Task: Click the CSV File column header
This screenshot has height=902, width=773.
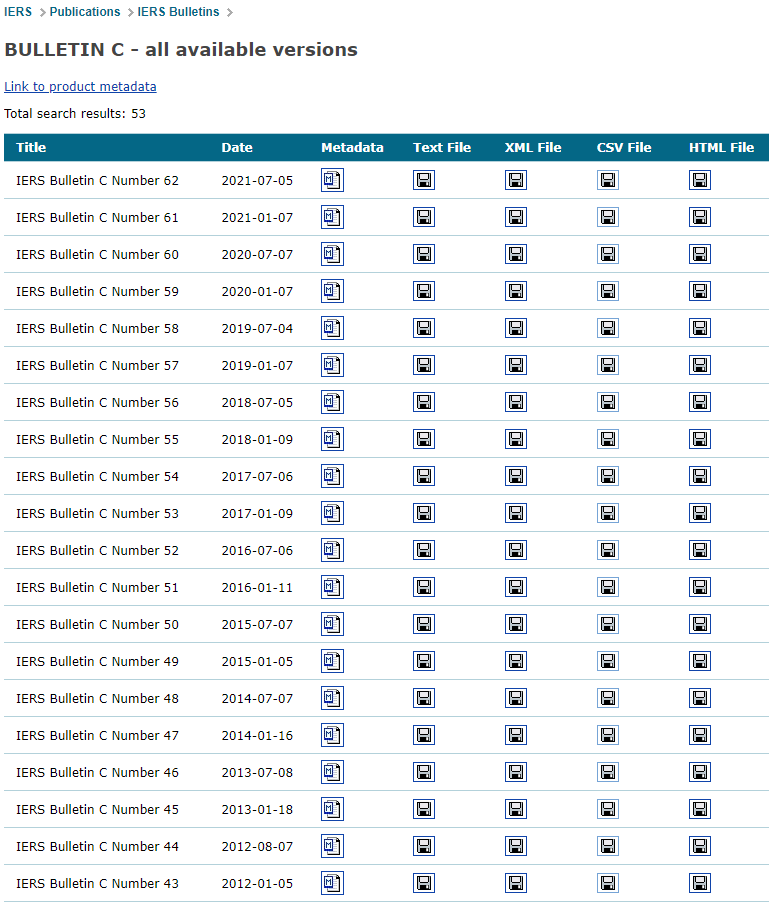Action: tap(624, 147)
